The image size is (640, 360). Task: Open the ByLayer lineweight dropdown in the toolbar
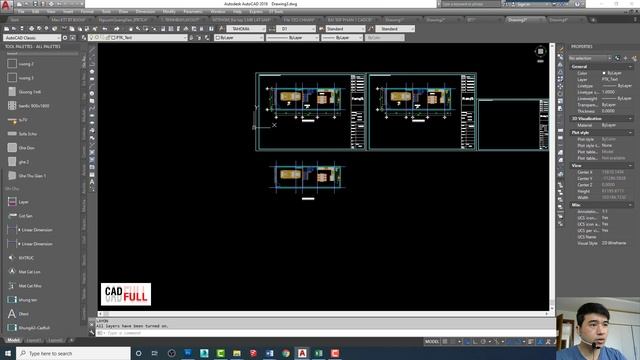[342, 38]
